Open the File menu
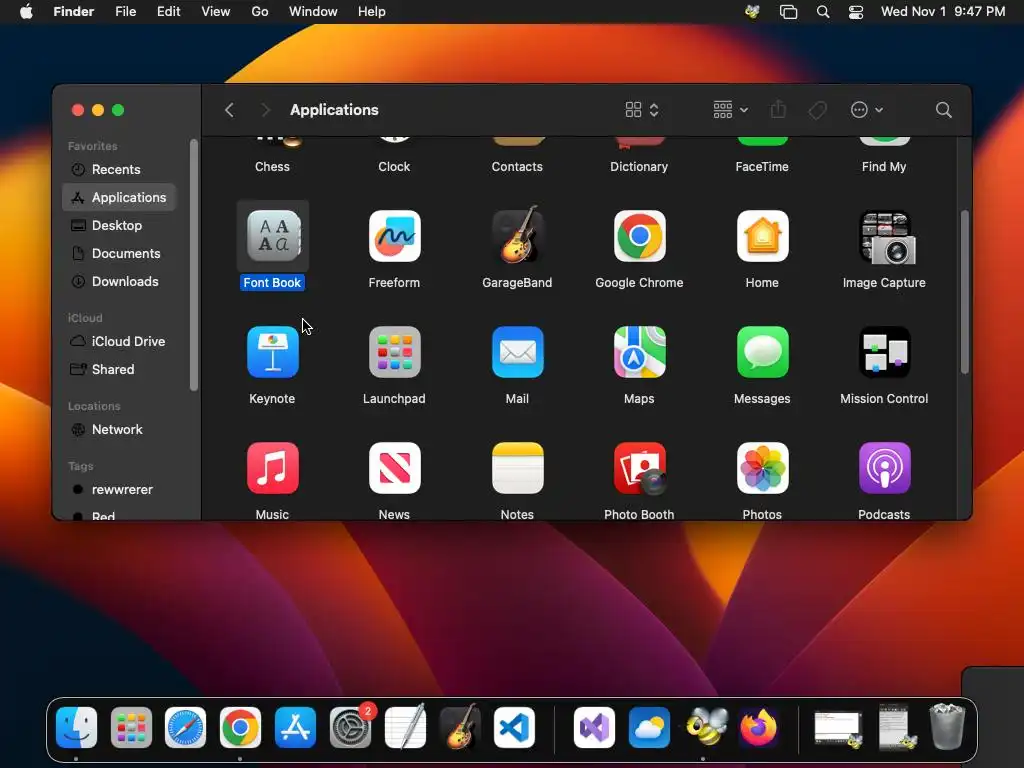This screenshot has height=768, width=1024. (x=125, y=12)
